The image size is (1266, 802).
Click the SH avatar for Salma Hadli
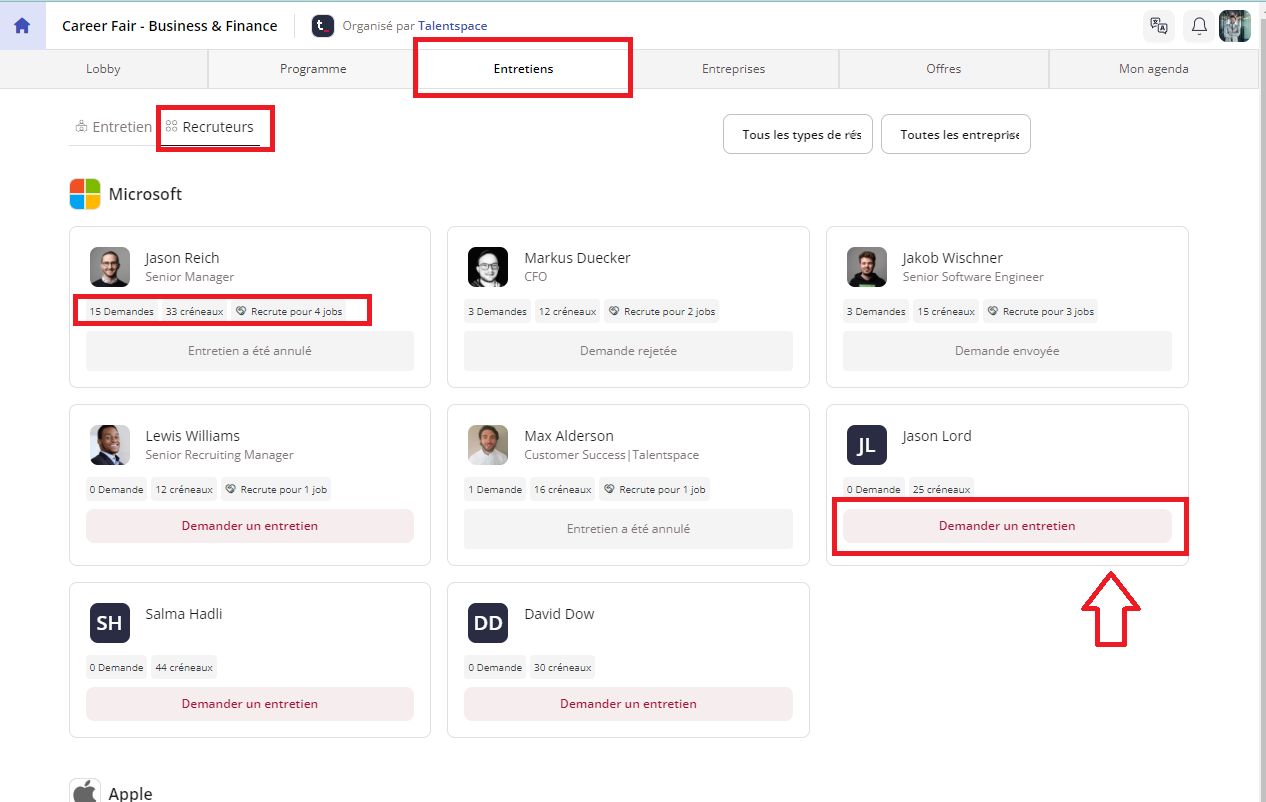pos(110,623)
